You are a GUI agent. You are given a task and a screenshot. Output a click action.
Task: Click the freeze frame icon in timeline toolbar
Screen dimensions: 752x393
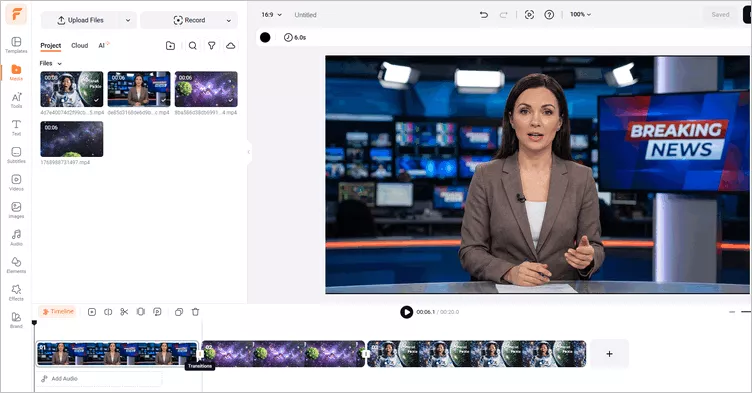[141, 312]
